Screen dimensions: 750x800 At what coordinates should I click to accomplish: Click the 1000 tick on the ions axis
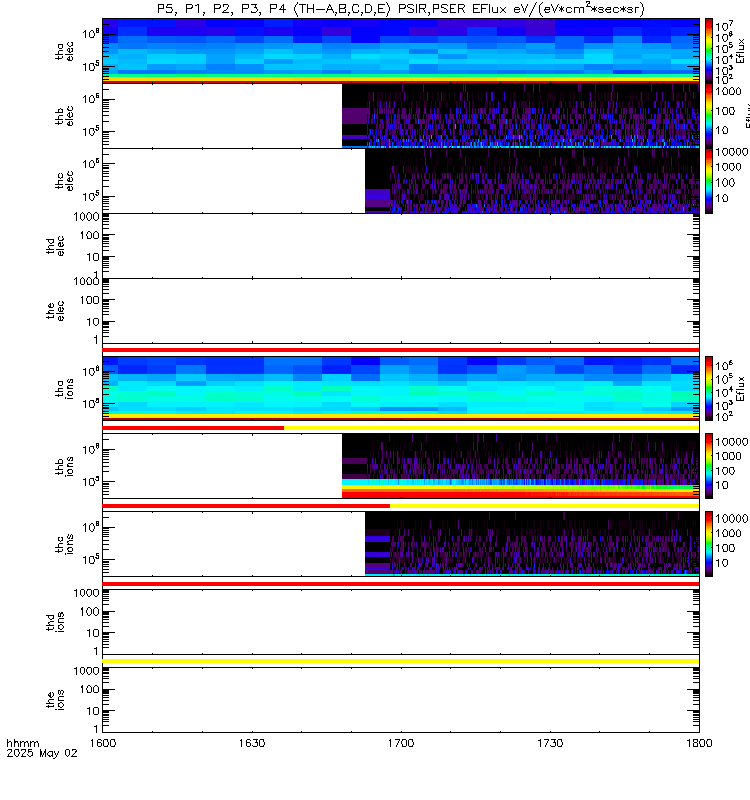(x=86, y=671)
